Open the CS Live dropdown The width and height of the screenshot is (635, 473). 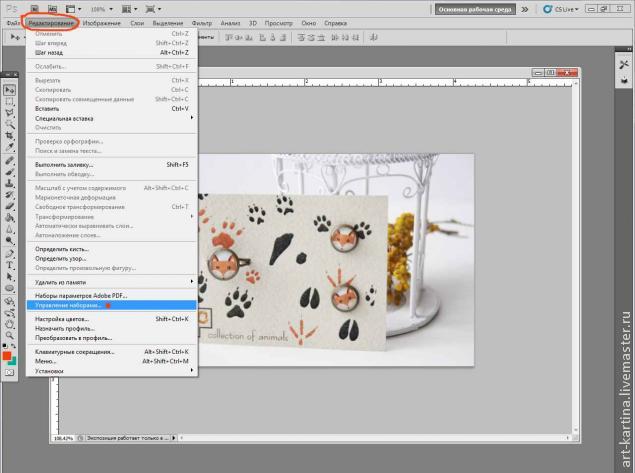coord(560,9)
